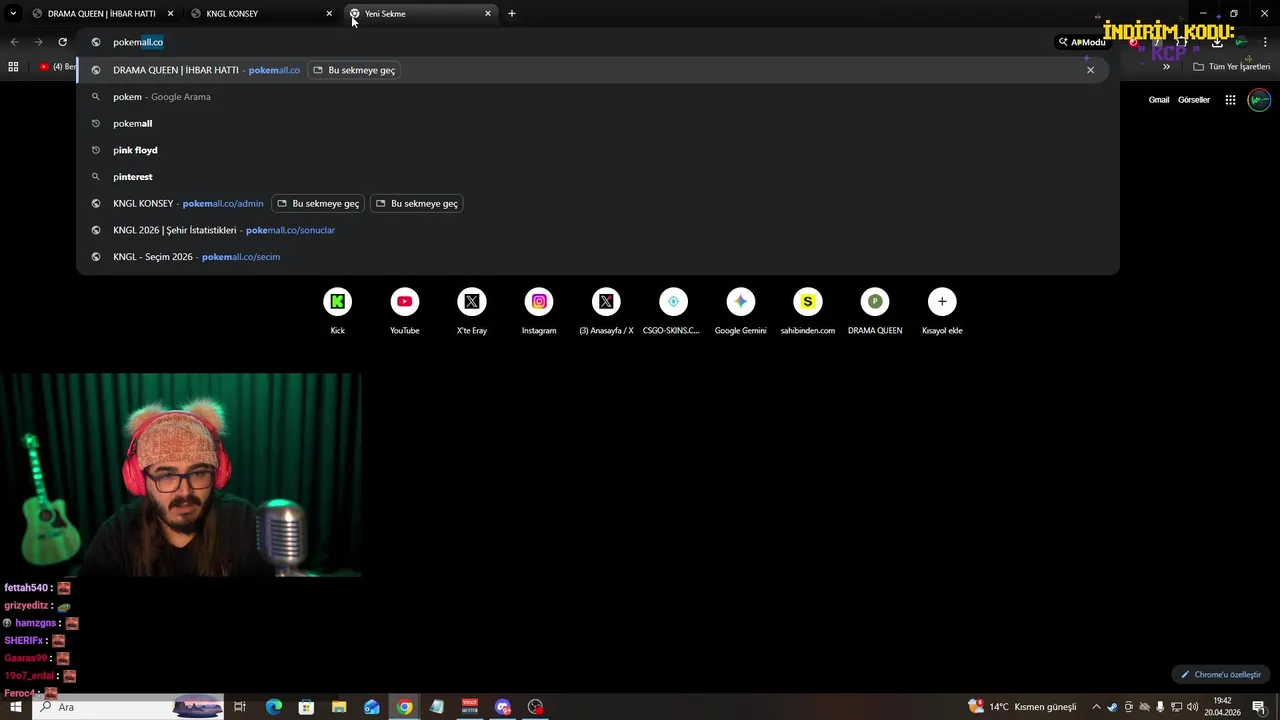Open the Gmail link
Viewport: 1280px width, 720px height.
point(1159,100)
